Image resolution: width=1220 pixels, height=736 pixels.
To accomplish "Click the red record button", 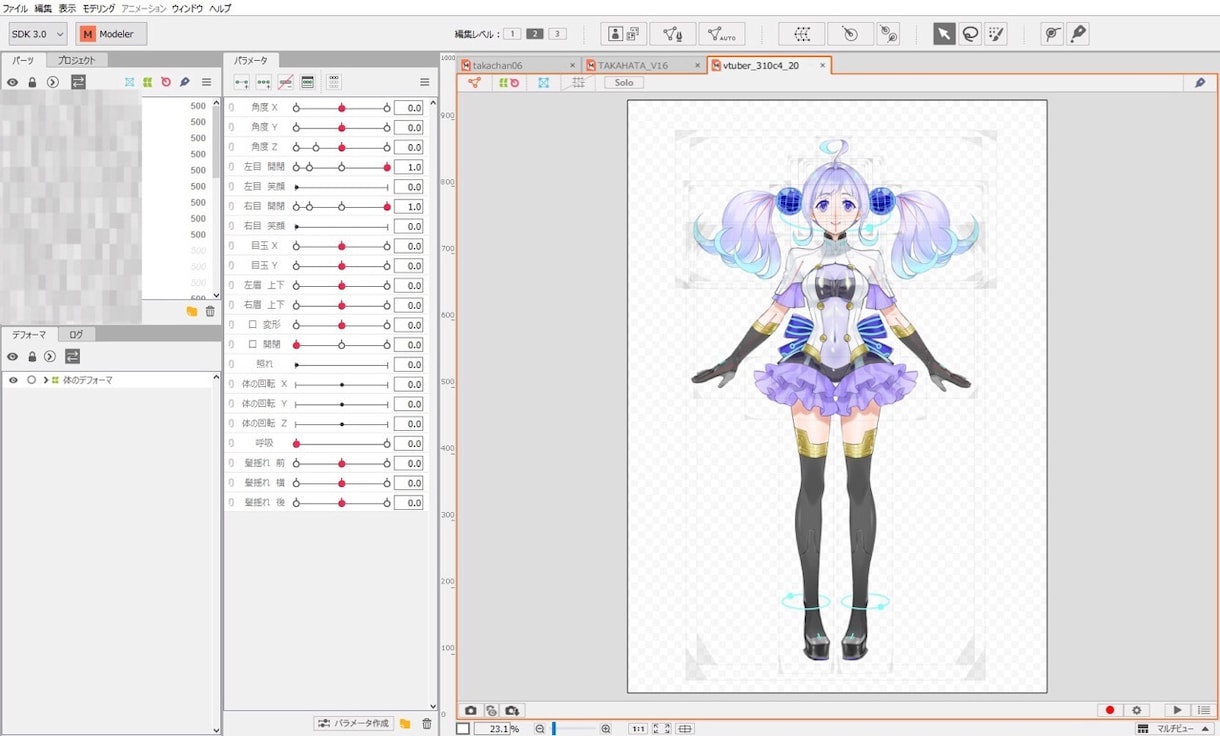I will [1109, 710].
